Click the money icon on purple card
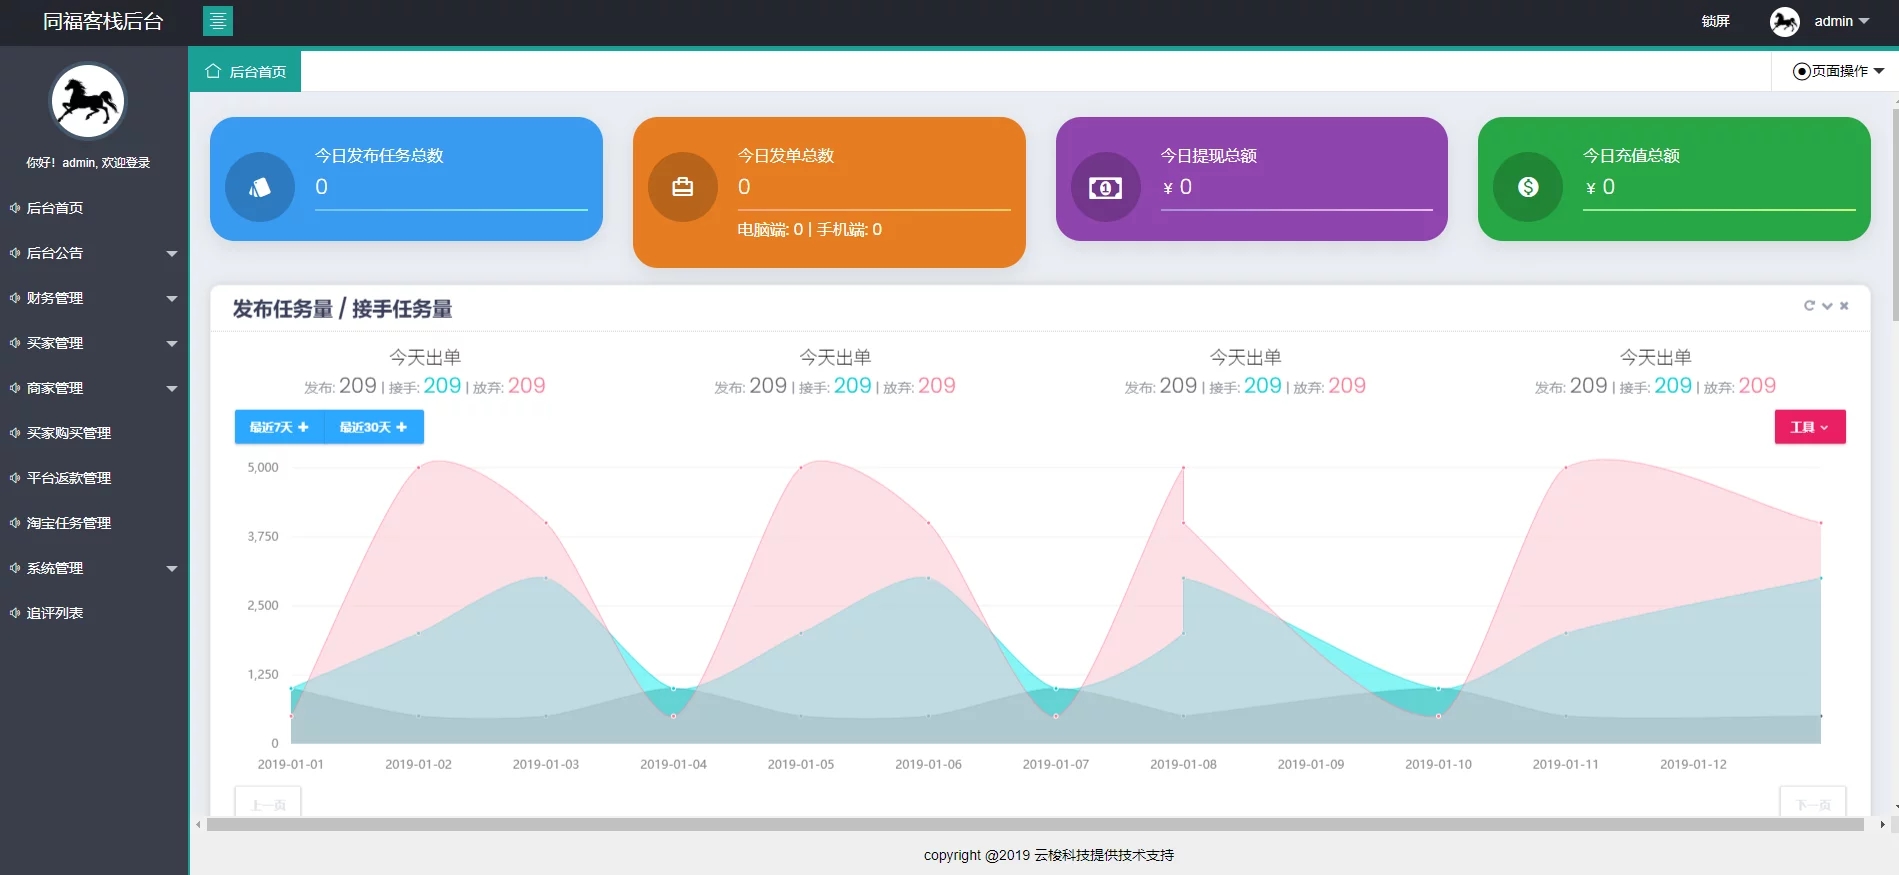 coord(1105,187)
